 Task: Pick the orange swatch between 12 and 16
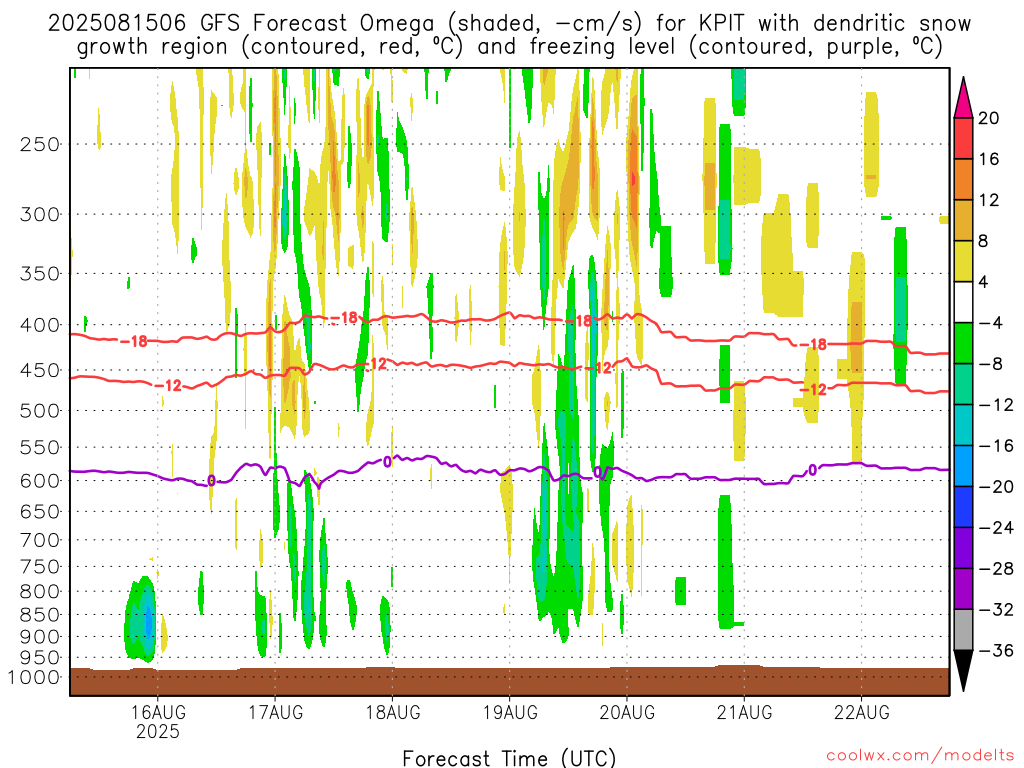tap(963, 180)
